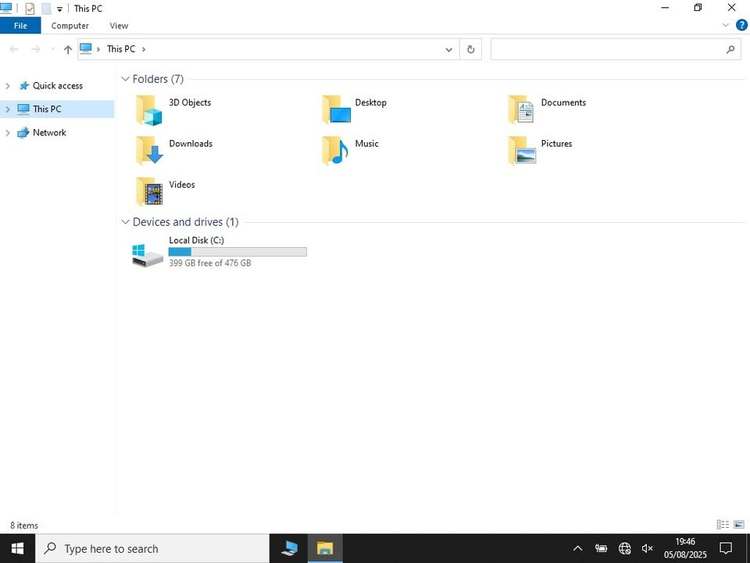Open the Action Center notifications icon
Screen dimensions: 750x563
coord(726,549)
